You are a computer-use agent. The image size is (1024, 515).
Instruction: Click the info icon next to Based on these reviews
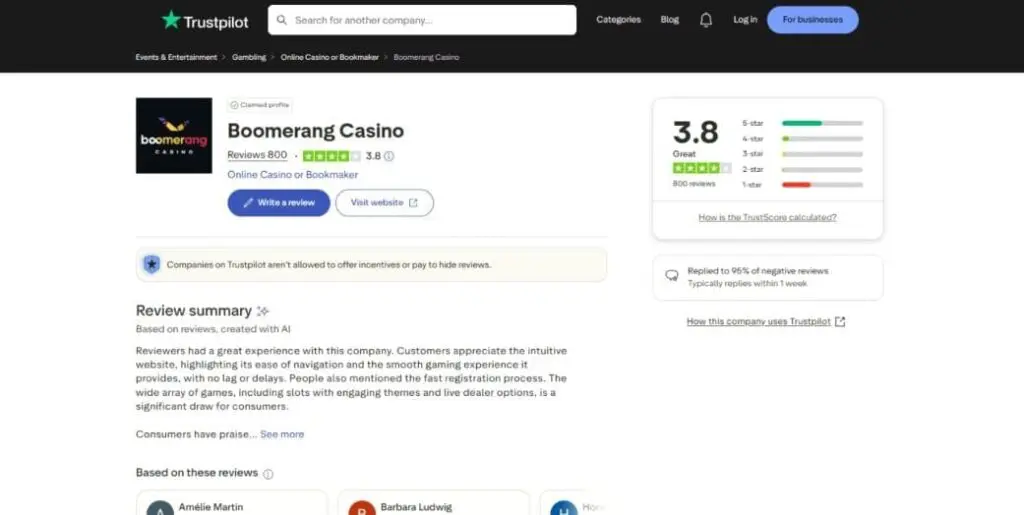click(268, 474)
